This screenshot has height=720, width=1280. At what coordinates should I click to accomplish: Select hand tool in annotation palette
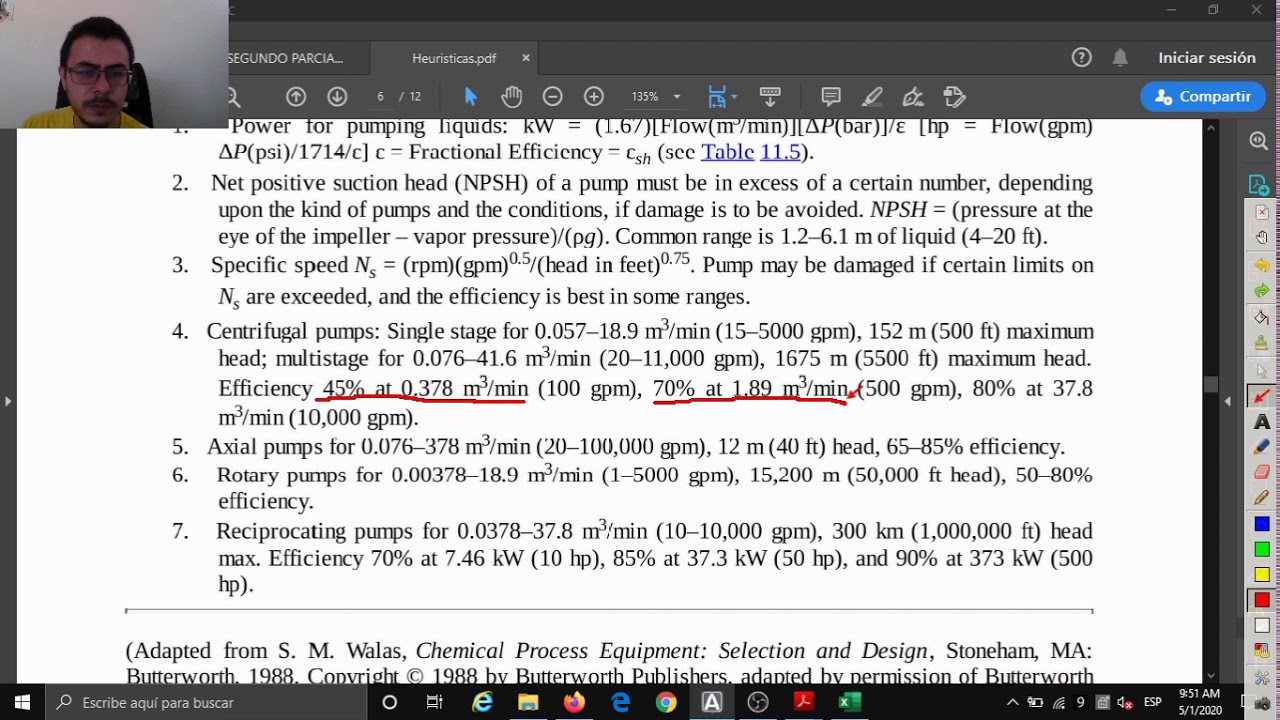point(1262,238)
